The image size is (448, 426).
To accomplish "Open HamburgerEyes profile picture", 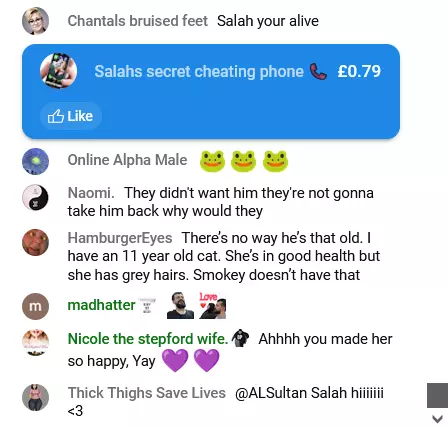I will pyautogui.click(x=35, y=242).
